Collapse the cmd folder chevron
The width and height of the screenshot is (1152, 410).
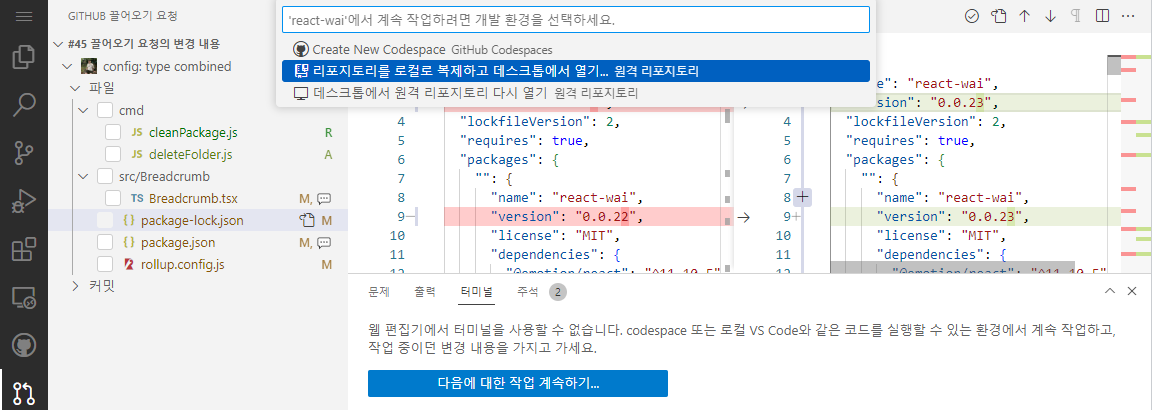click(x=82, y=110)
